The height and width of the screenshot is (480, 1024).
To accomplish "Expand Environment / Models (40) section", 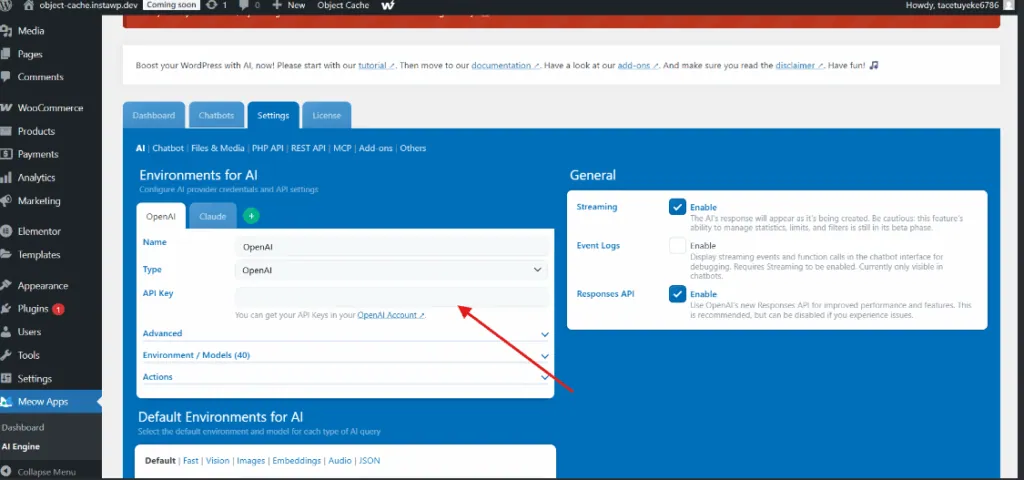I will (x=345, y=355).
